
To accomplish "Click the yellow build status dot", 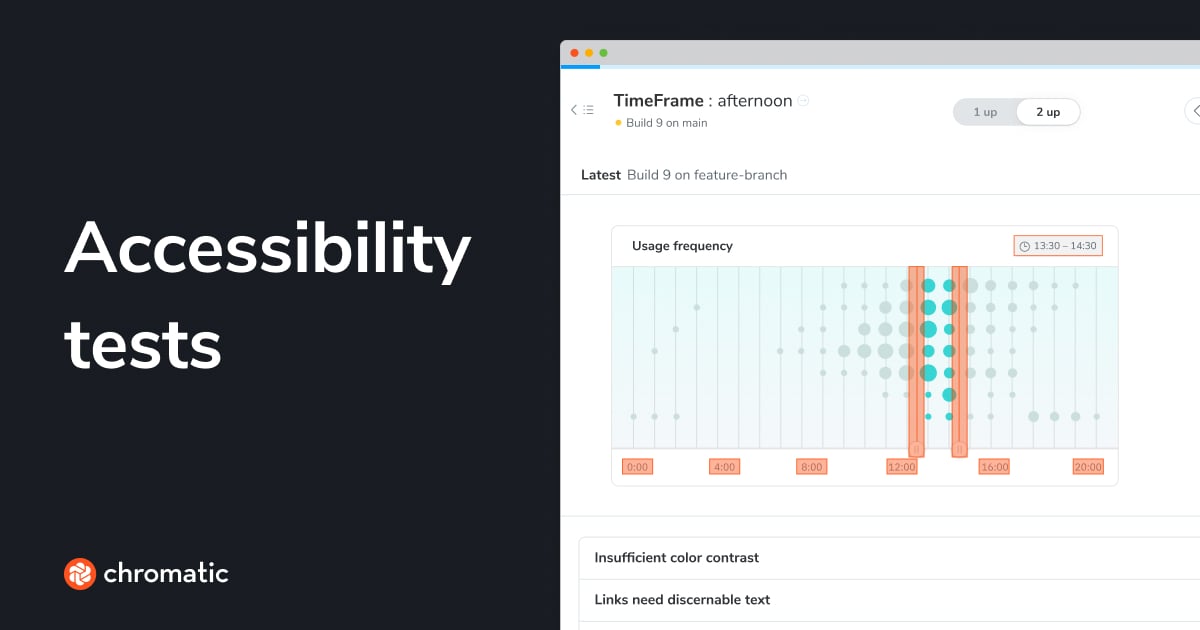I will (618, 123).
